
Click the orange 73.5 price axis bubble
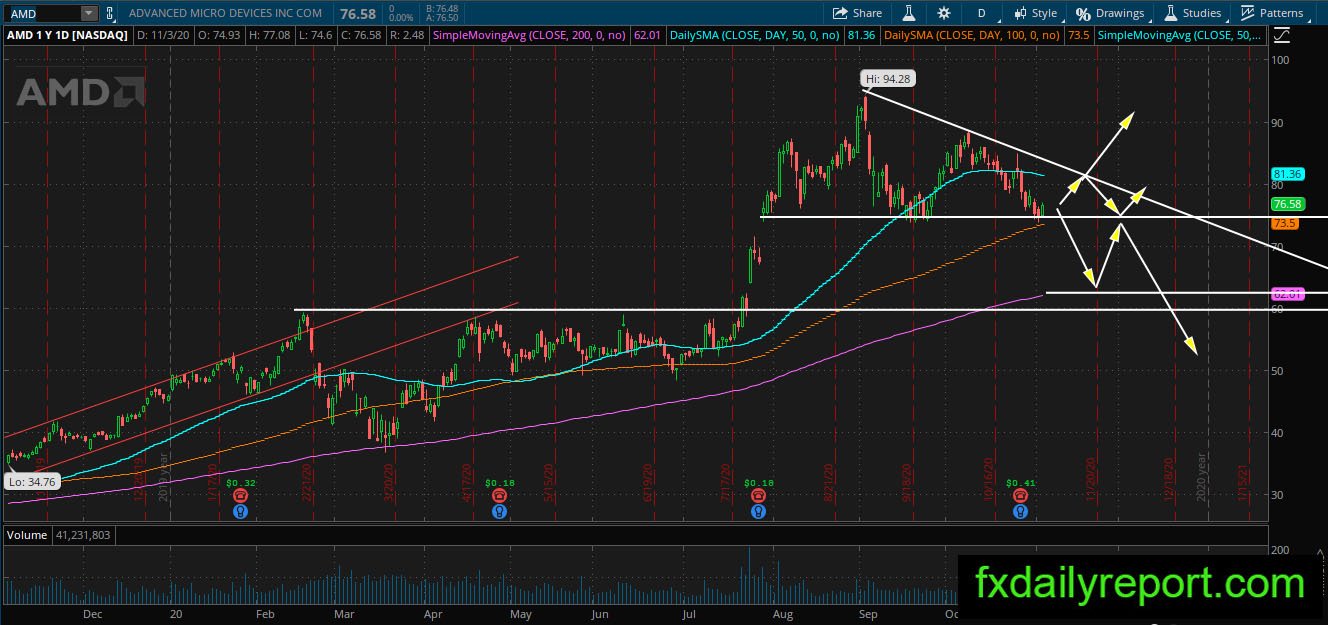pos(1284,224)
